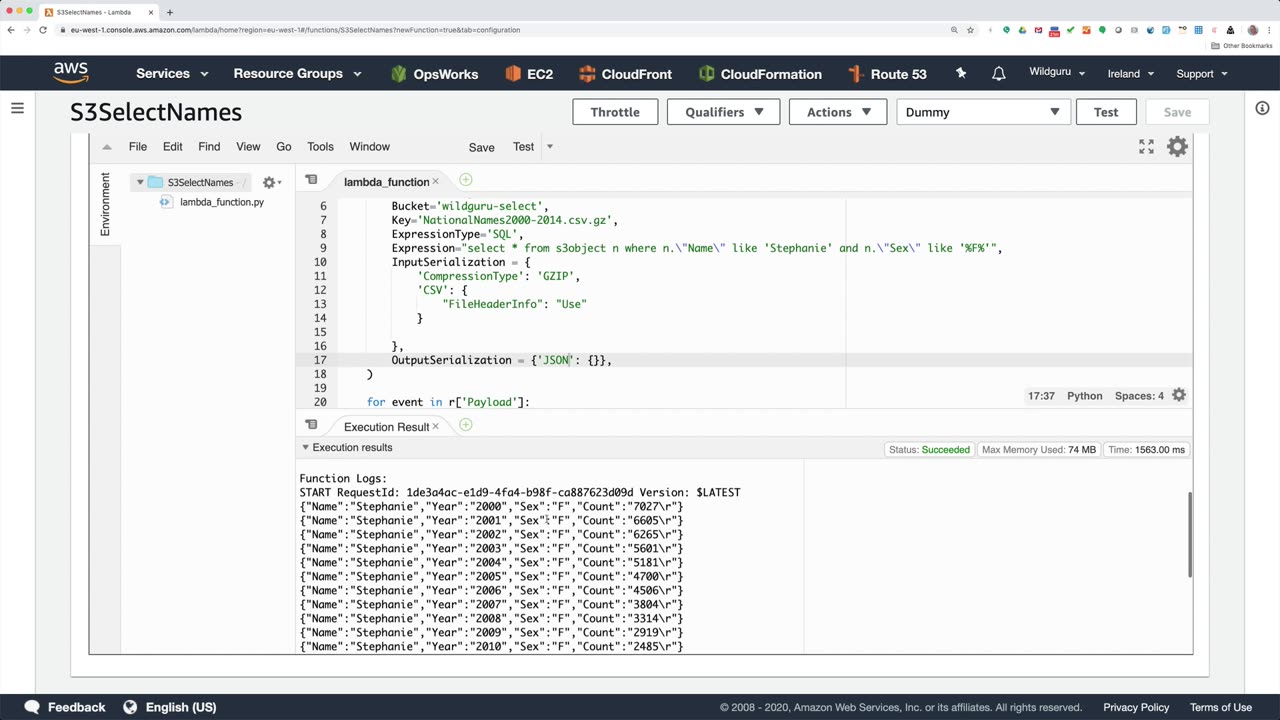Image resolution: width=1280 pixels, height=720 pixels.
Task: Toggle fullscreen mode for code editor
Action: pos(1146,147)
